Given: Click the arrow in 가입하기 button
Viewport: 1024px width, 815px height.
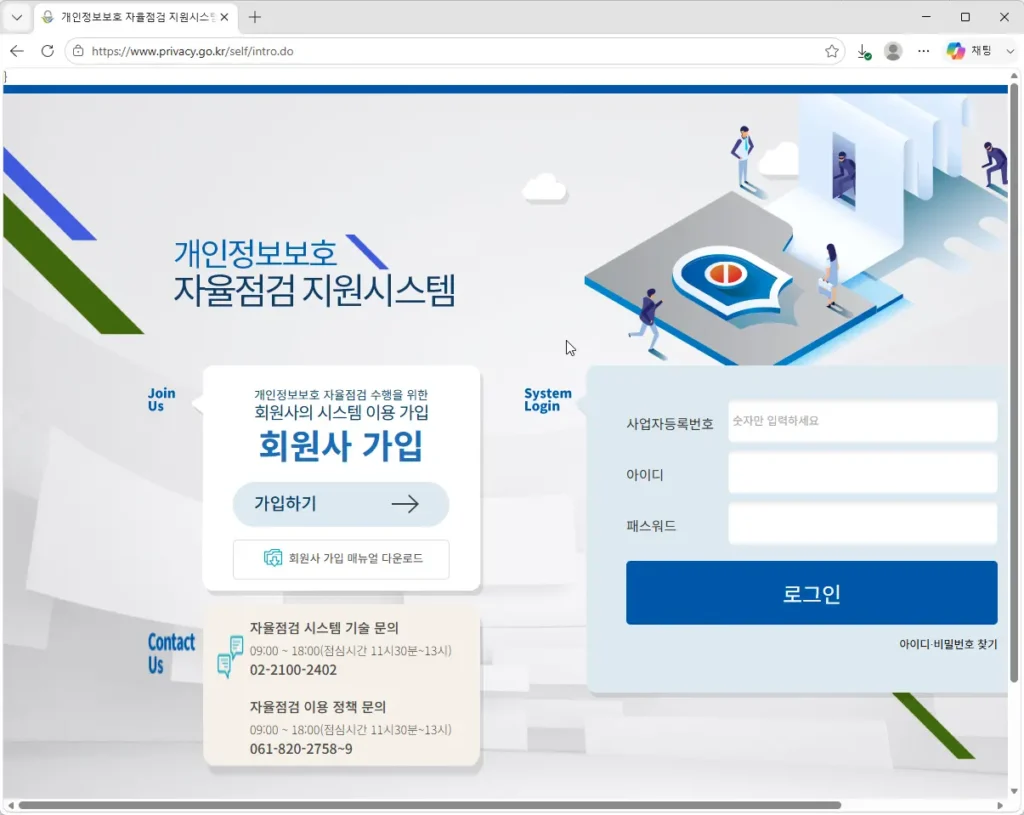Looking at the screenshot, I should point(405,504).
